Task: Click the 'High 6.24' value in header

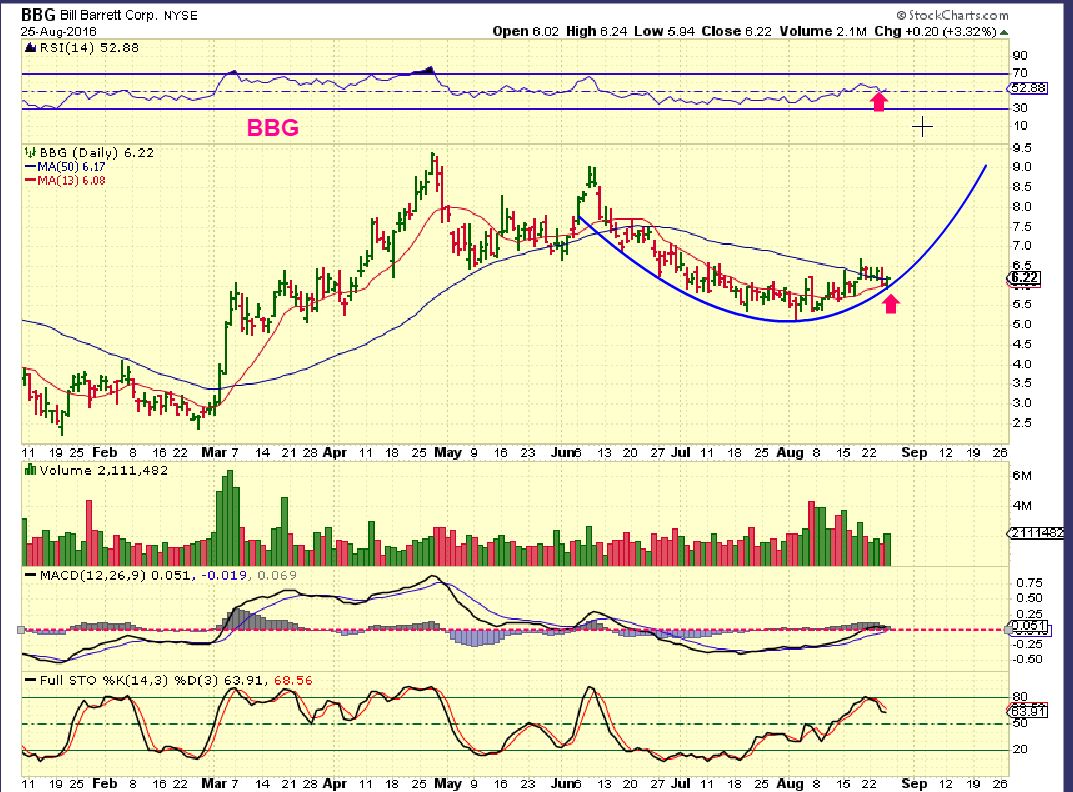Action: [597, 31]
